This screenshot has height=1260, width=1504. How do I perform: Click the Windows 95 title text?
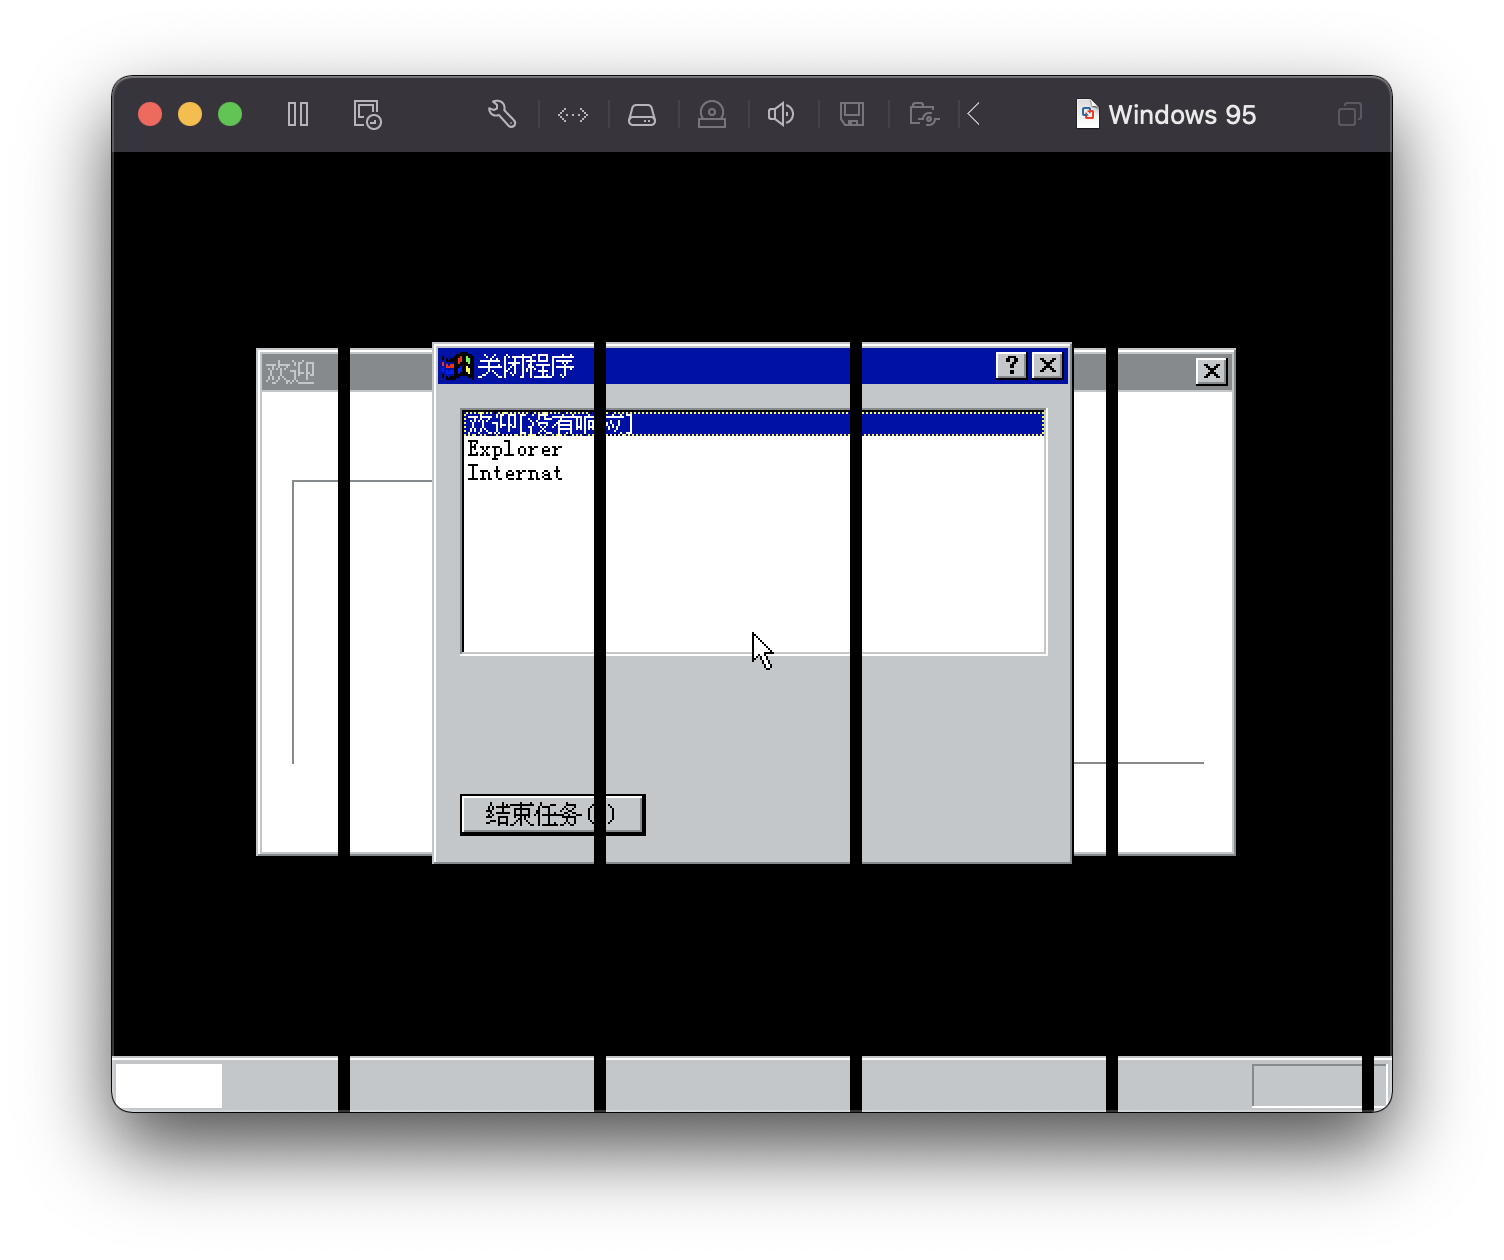1182,115
